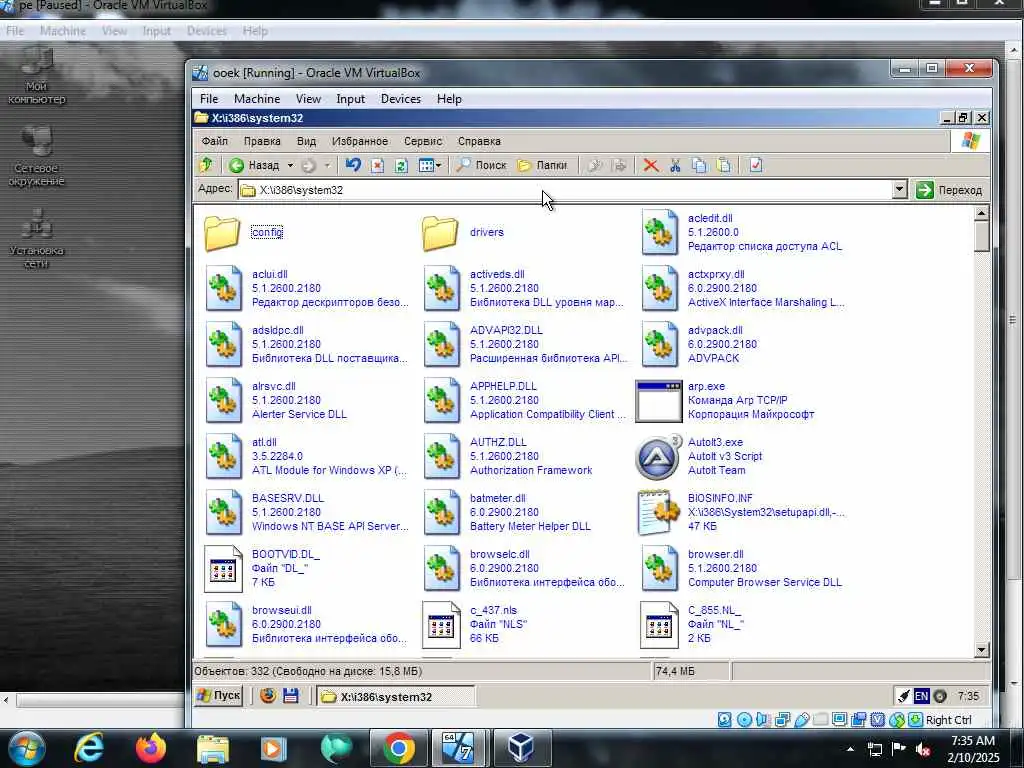
Task: Click the VirtualBox cube host taskbar icon
Action: [521, 748]
